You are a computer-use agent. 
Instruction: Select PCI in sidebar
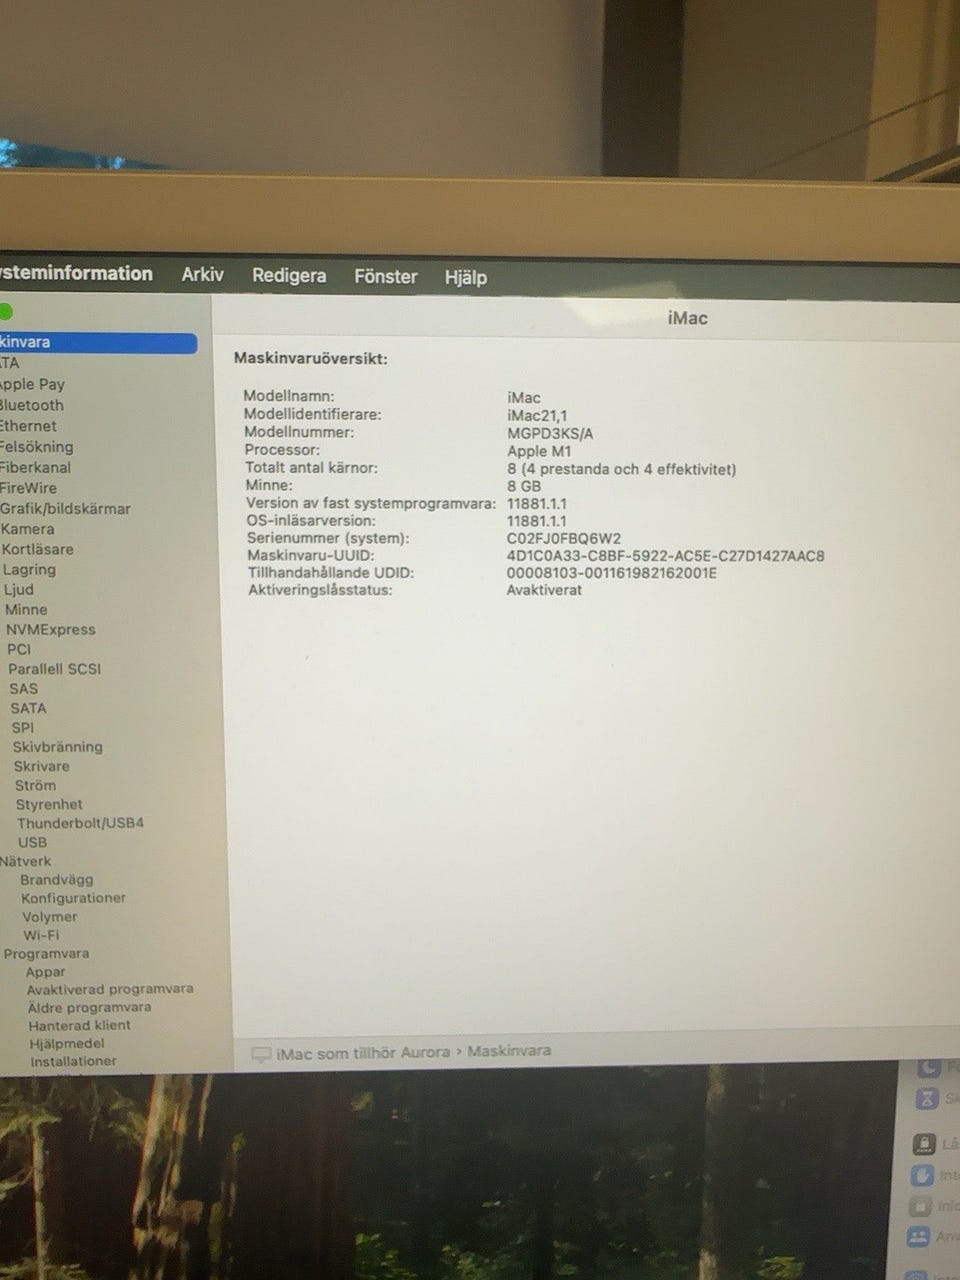pyautogui.click(x=19, y=649)
